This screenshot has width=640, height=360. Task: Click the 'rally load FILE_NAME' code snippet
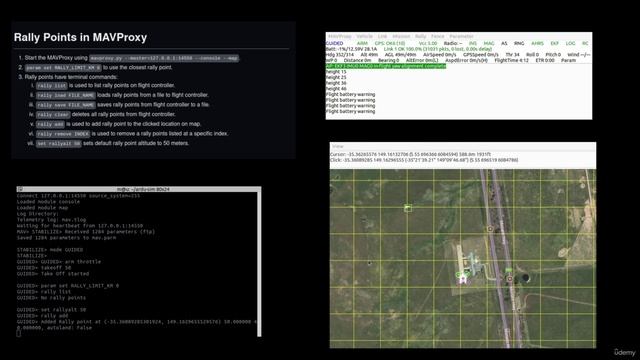(x=66, y=96)
